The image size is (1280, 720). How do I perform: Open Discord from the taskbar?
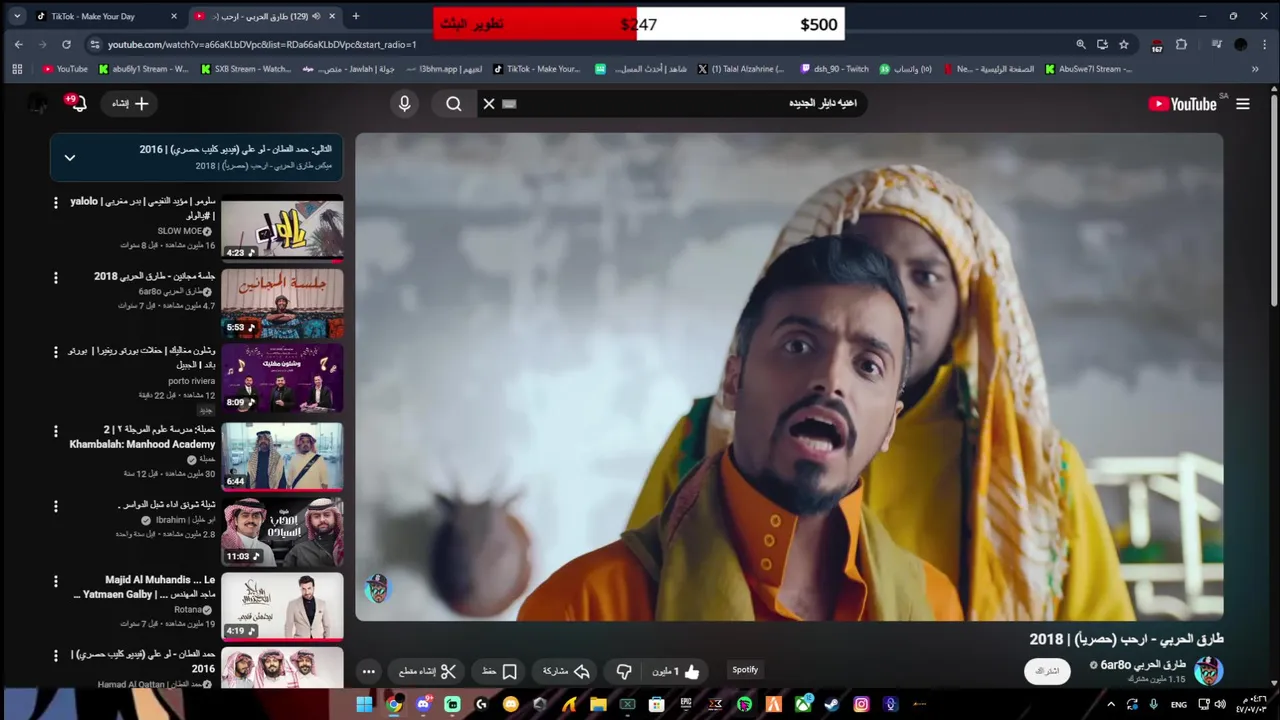(x=423, y=704)
